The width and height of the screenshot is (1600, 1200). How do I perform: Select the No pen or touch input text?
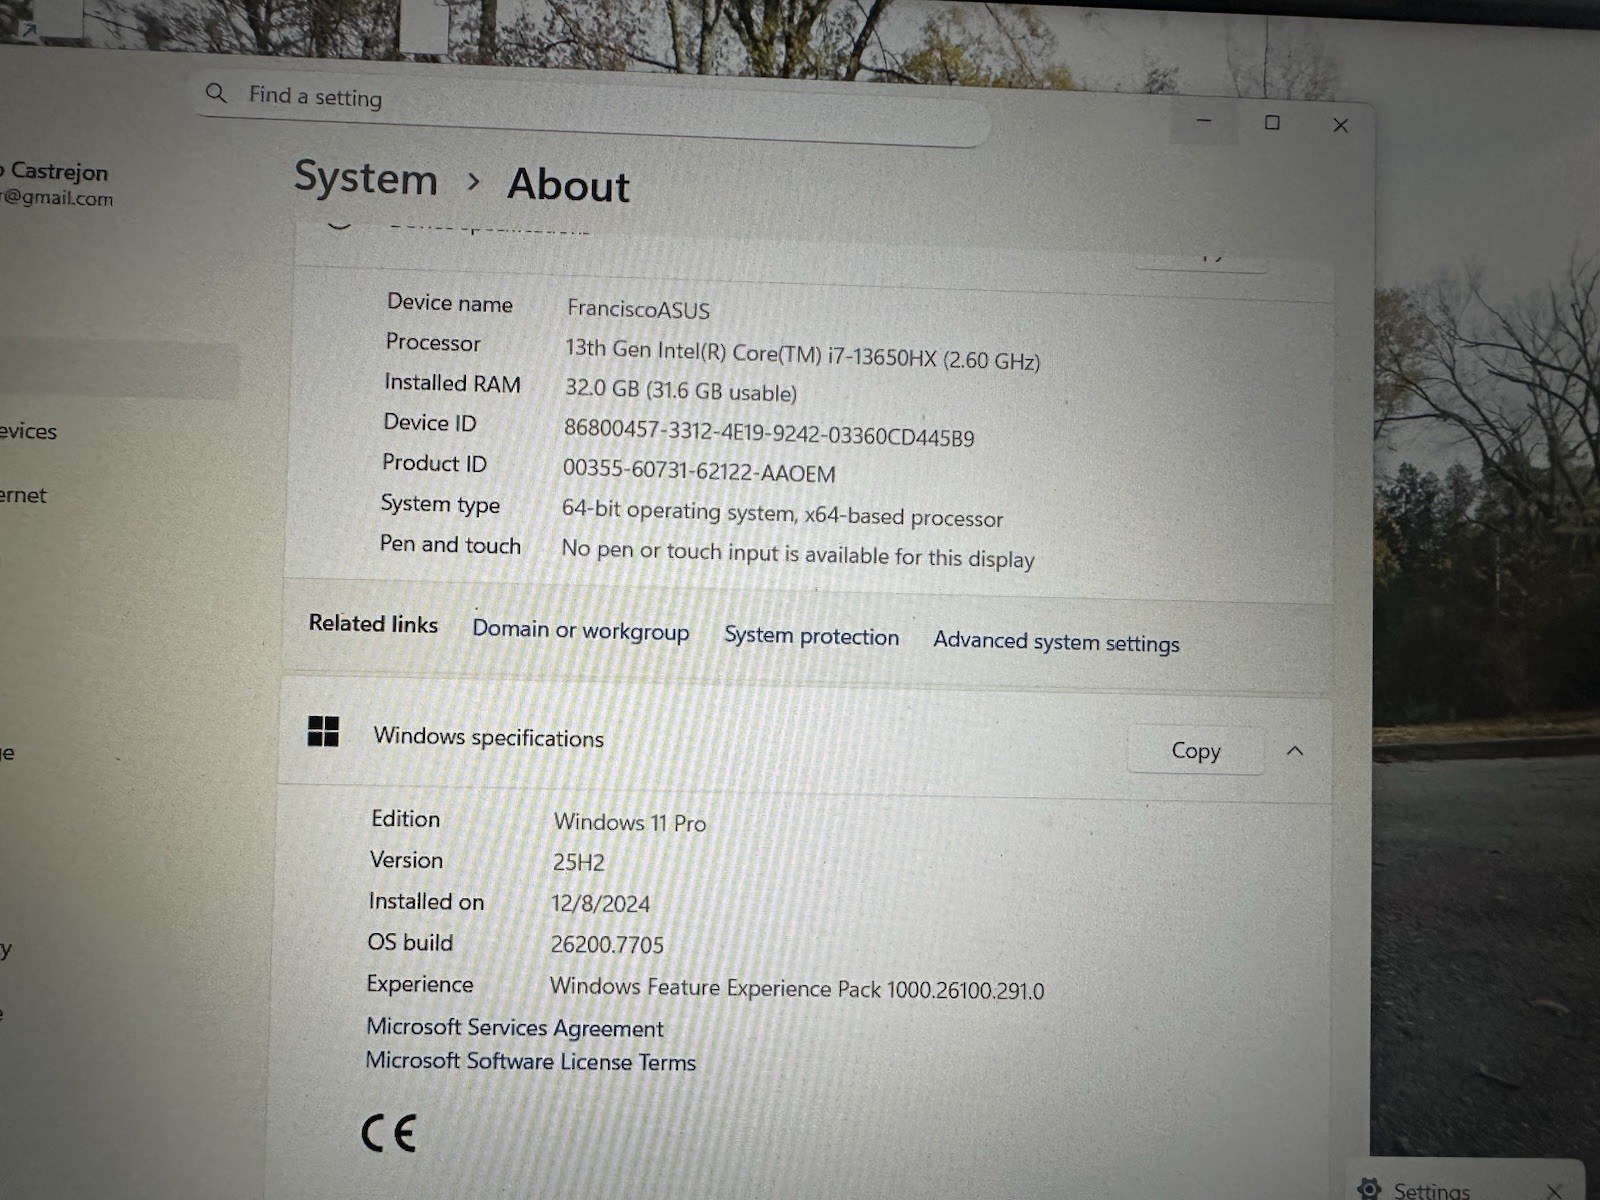click(x=797, y=553)
